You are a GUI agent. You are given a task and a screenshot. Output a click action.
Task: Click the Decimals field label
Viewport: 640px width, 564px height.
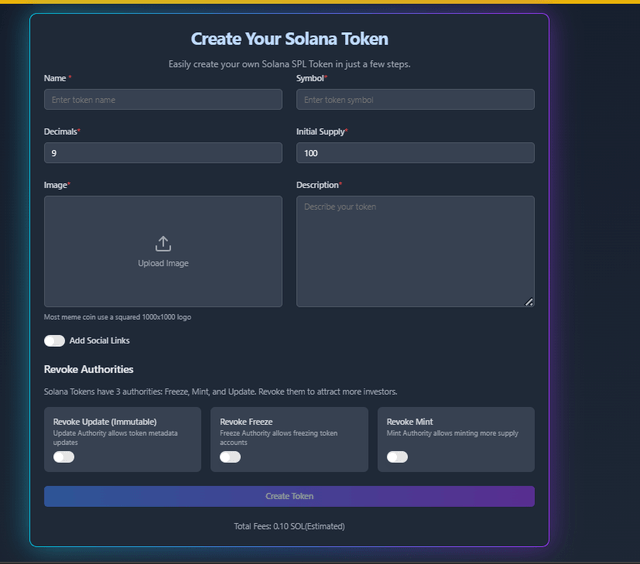coord(60,132)
